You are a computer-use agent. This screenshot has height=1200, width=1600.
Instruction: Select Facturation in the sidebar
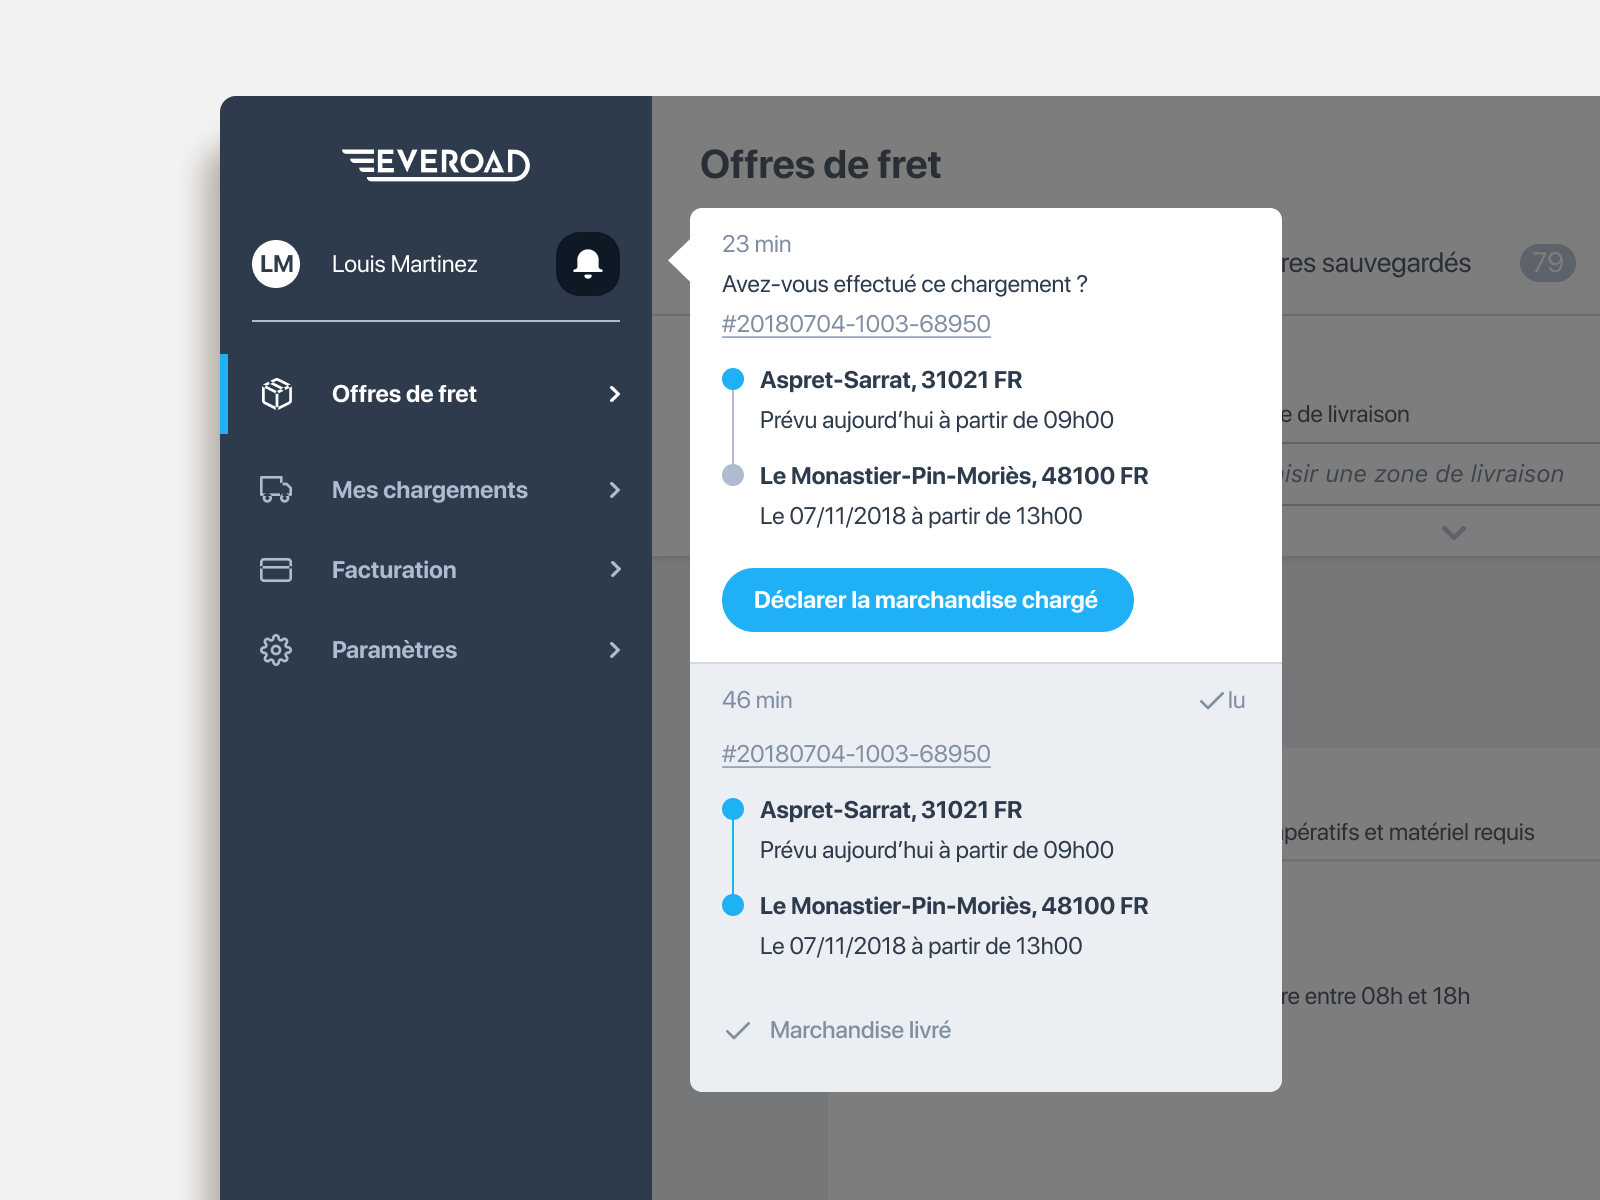click(x=394, y=570)
